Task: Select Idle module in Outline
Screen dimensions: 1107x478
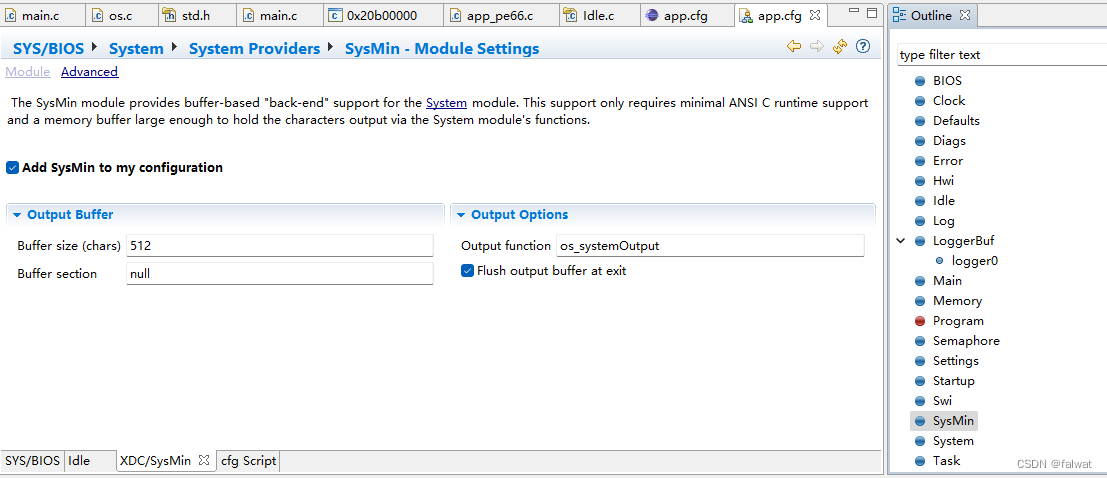Action: [x=943, y=201]
